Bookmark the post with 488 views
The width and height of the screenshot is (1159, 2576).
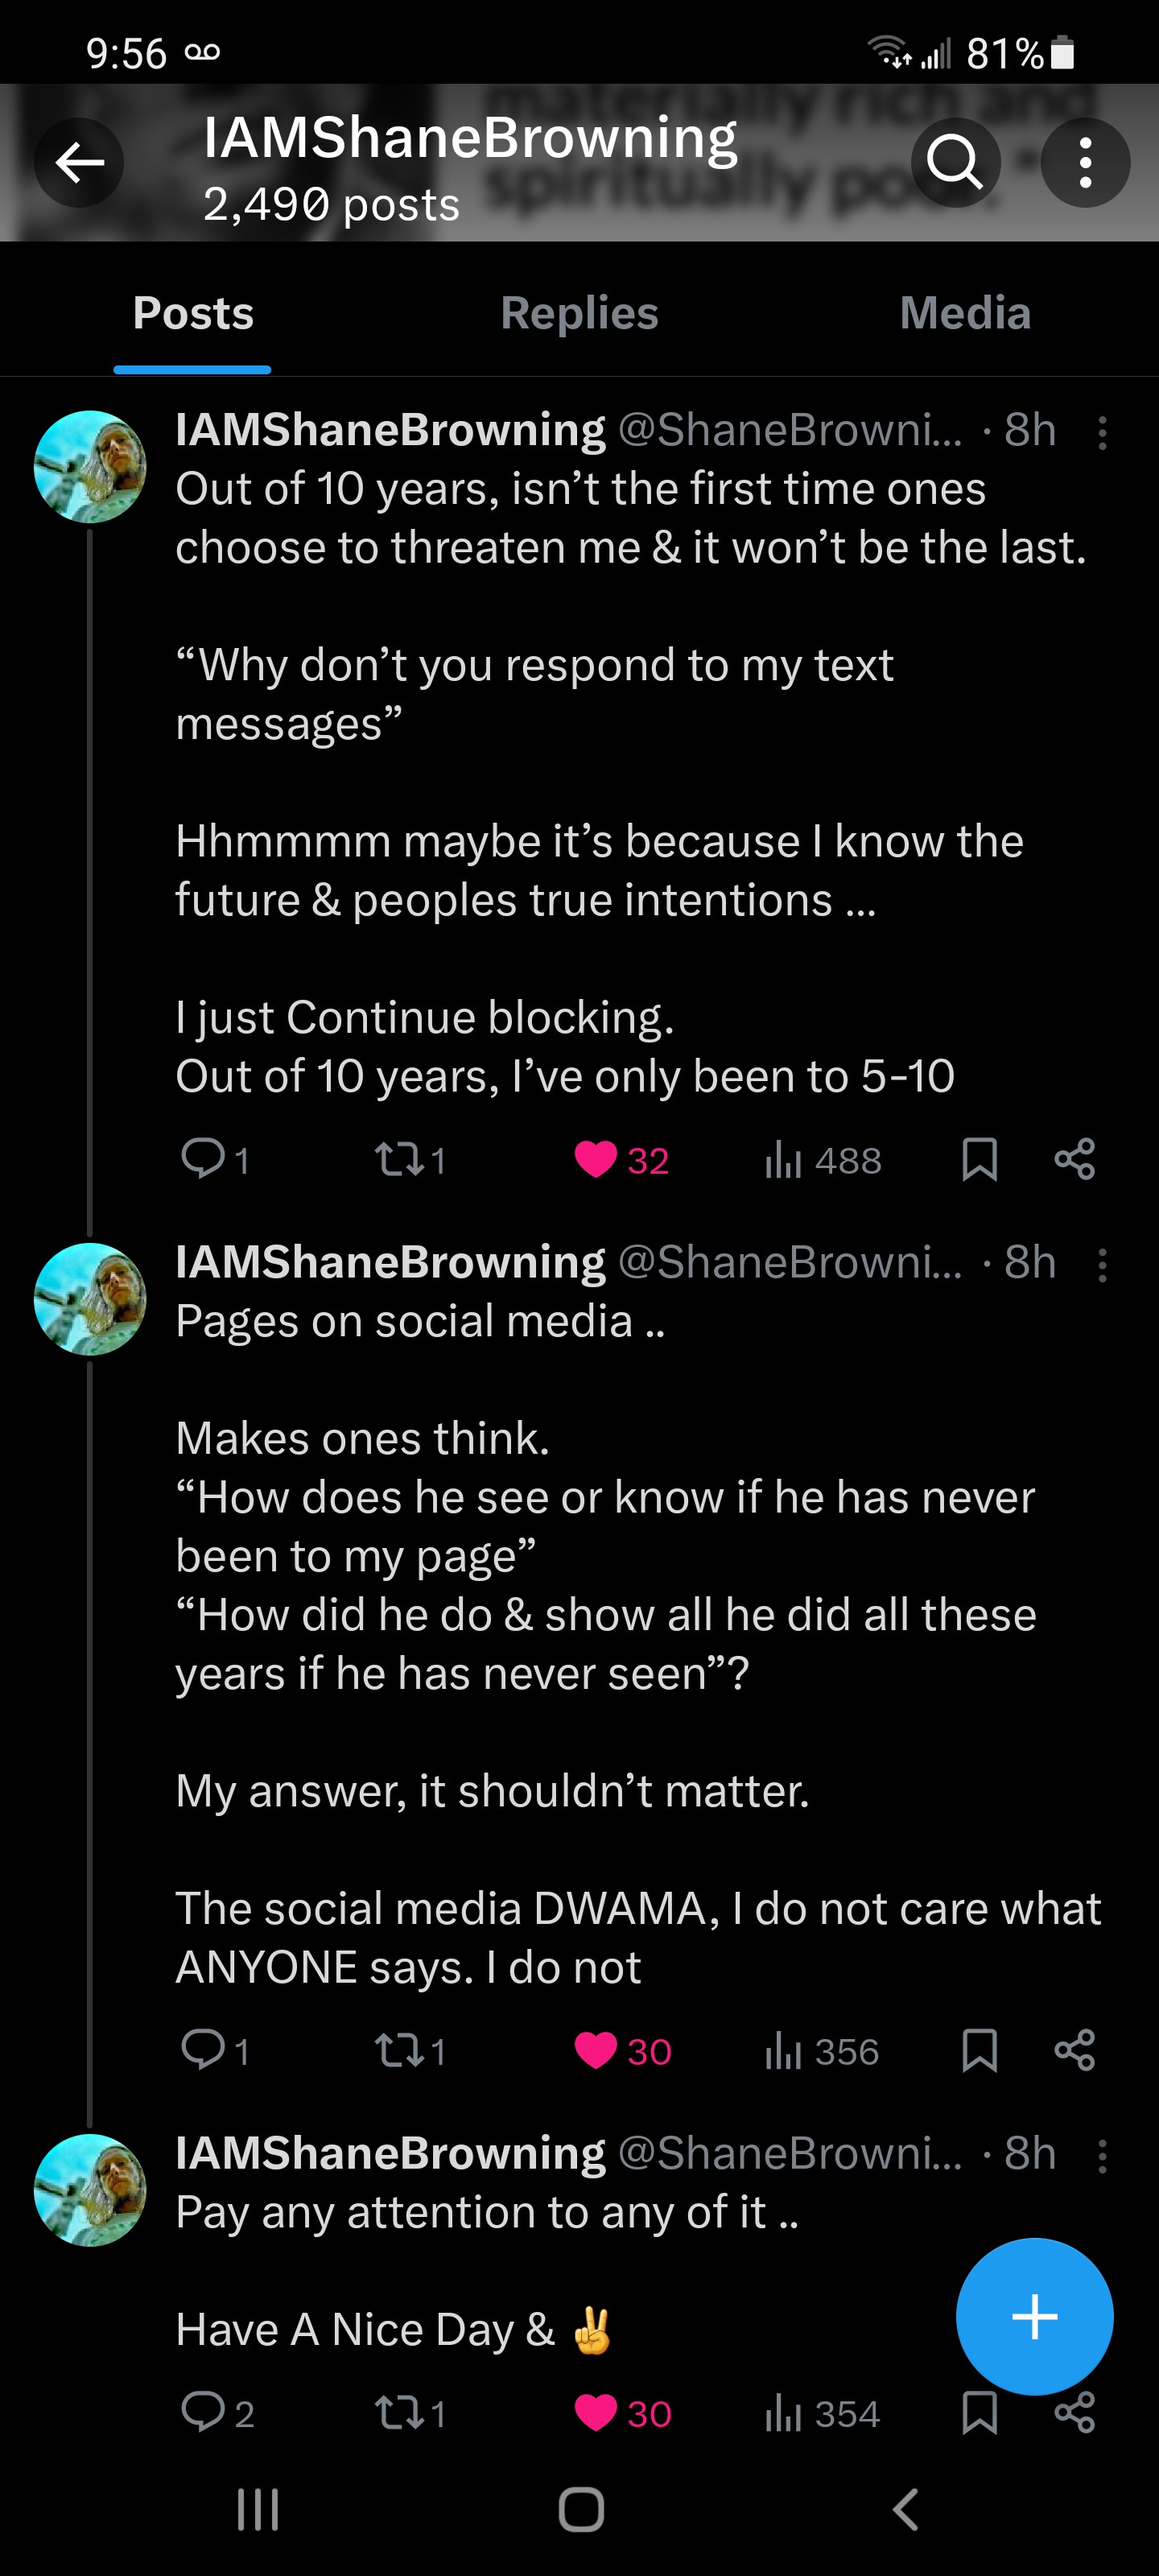(x=979, y=1159)
